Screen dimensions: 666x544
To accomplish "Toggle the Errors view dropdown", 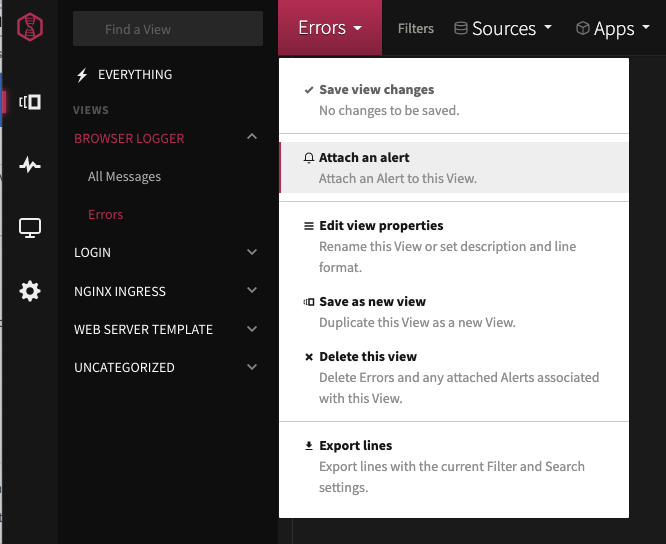I will click(x=330, y=28).
